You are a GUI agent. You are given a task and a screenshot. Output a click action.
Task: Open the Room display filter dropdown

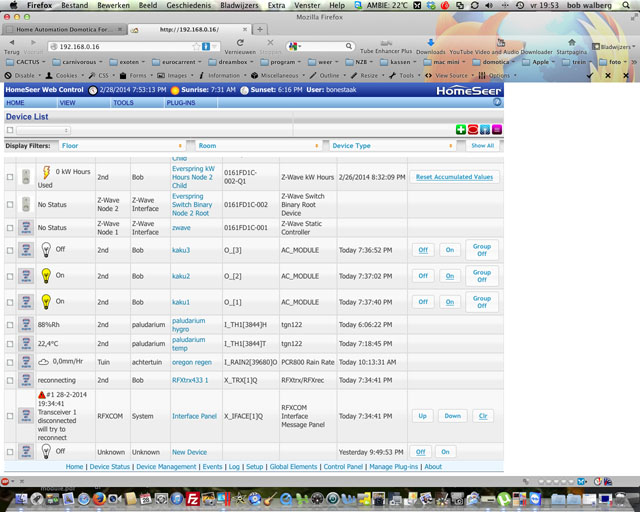pos(258,146)
